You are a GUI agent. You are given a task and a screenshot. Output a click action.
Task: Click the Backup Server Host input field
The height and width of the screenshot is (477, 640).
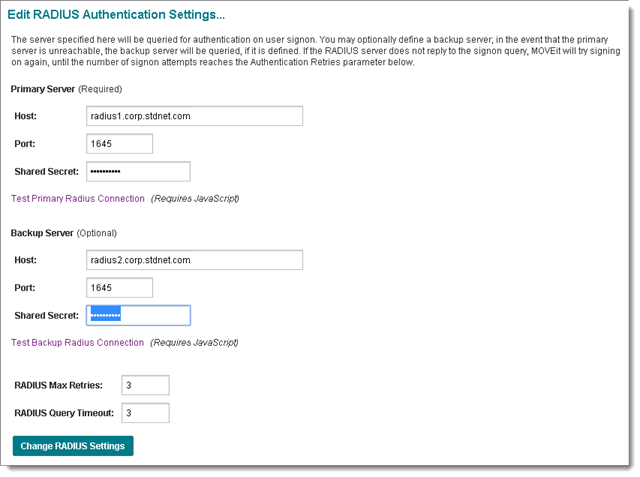[194, 260]
